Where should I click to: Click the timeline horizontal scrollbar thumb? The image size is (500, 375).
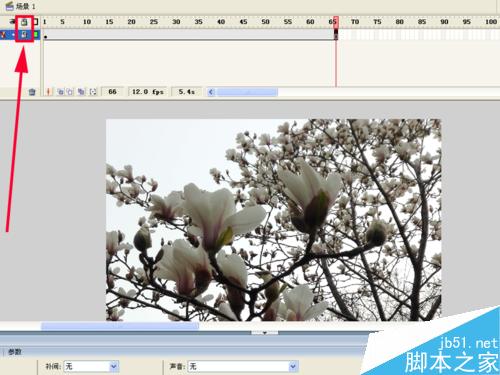click(x=247, y=92)
